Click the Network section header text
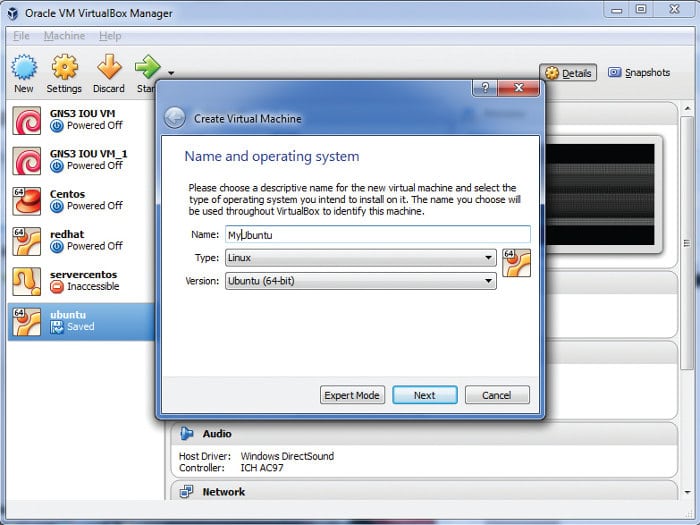Viewport: 700px width, 525px height. (x=224, y=492)
